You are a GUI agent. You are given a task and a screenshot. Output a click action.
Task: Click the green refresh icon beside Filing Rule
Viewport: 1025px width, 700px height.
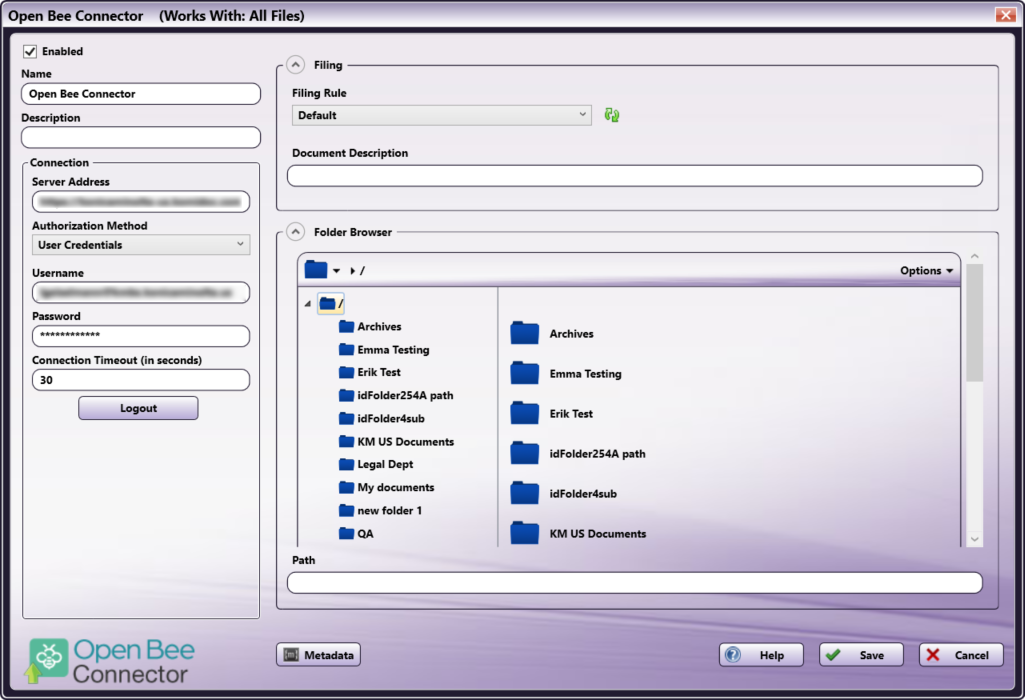[612, 115]
